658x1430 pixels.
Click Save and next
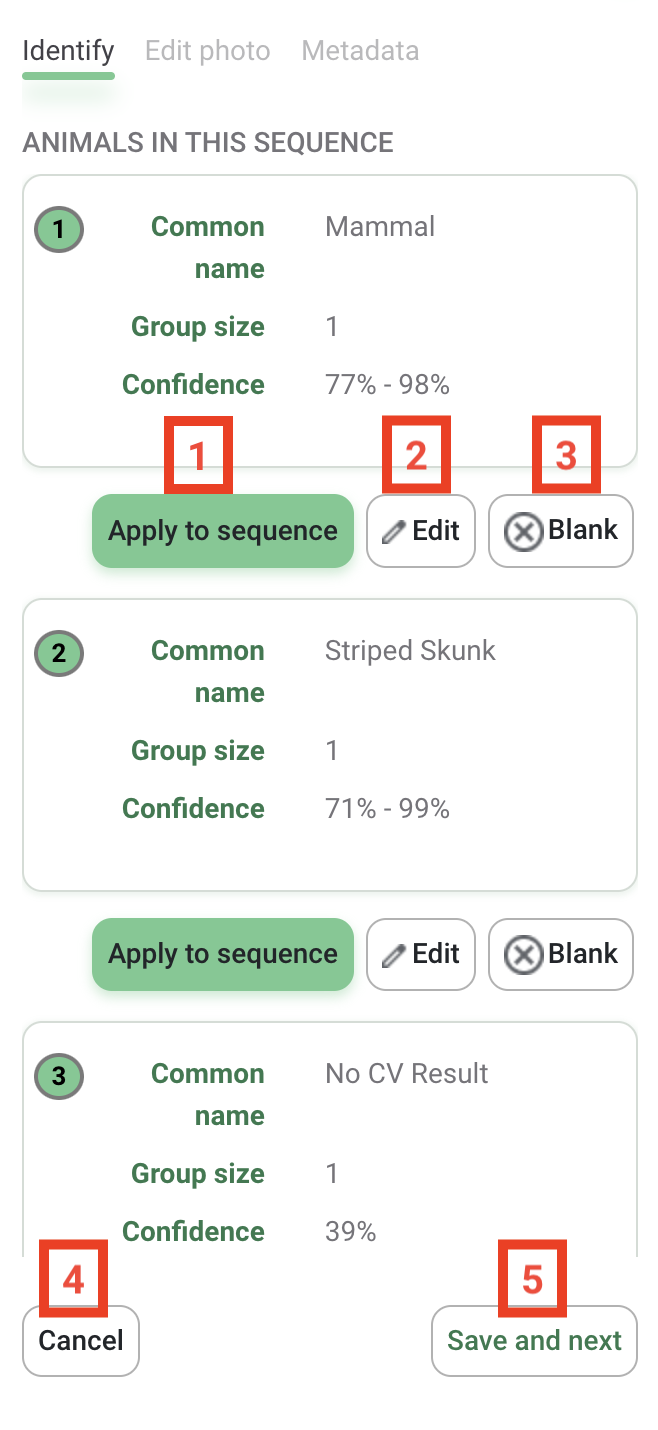[x=534, y=1340]
